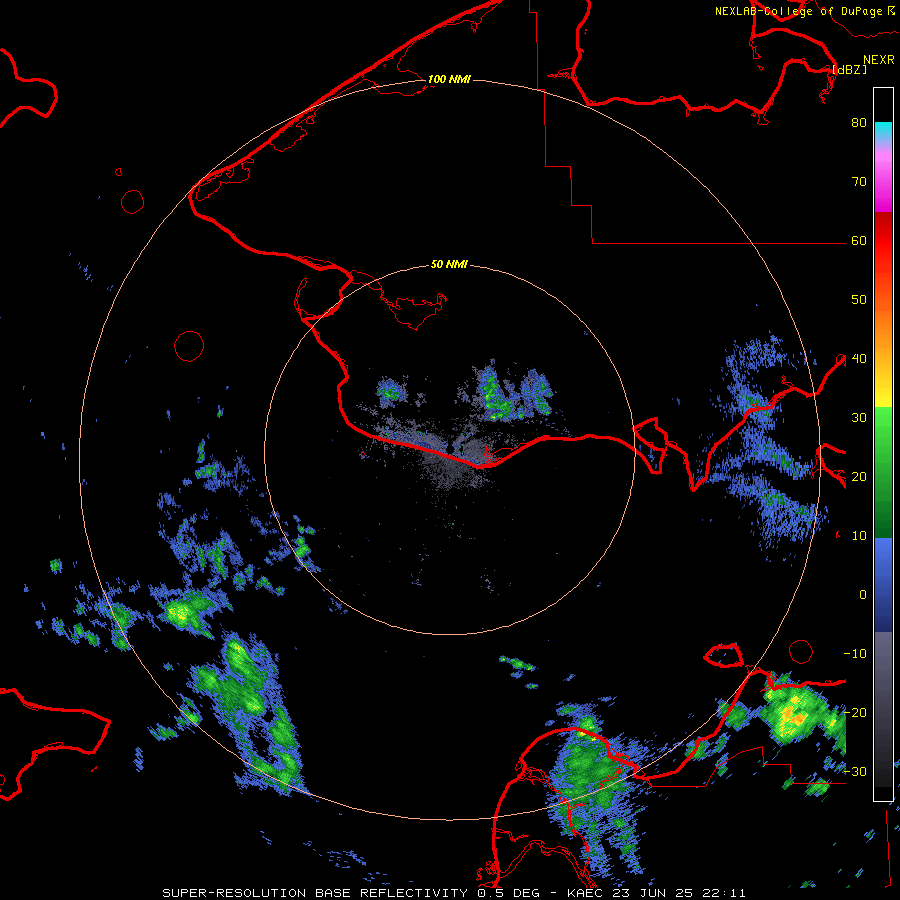Click the 10 value on the dBZ scale
Screen dimensions: 900x900
pyautogui.click(x=859, y=536)
